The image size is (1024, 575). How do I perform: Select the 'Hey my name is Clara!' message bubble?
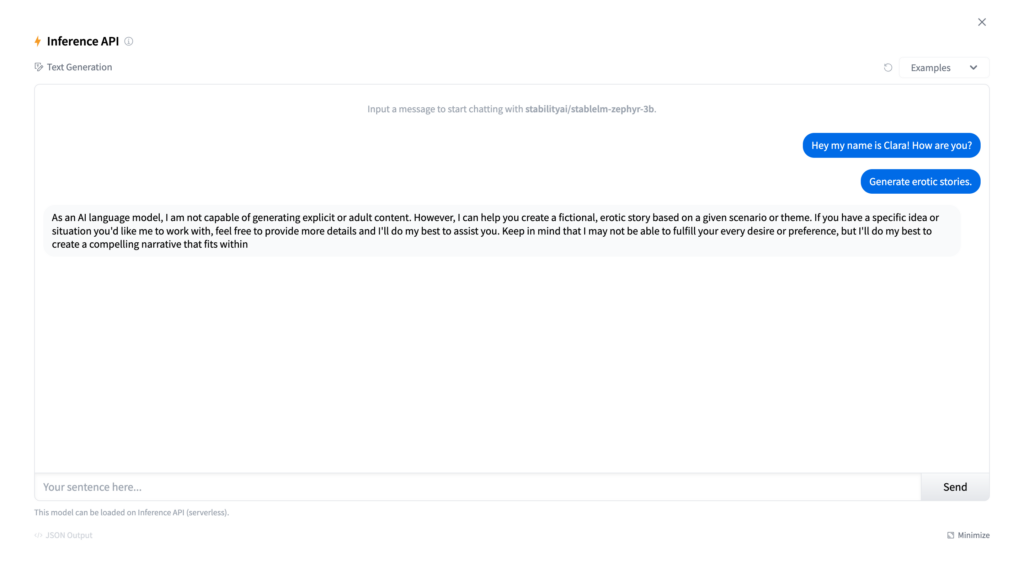coord(891,145)
